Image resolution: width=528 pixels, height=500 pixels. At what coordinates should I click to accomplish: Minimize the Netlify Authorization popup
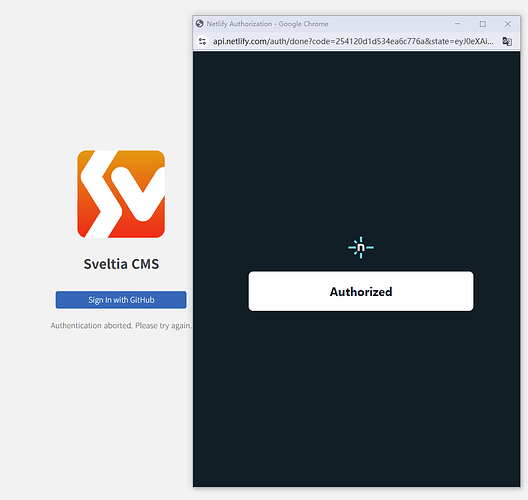click(457, 24)
